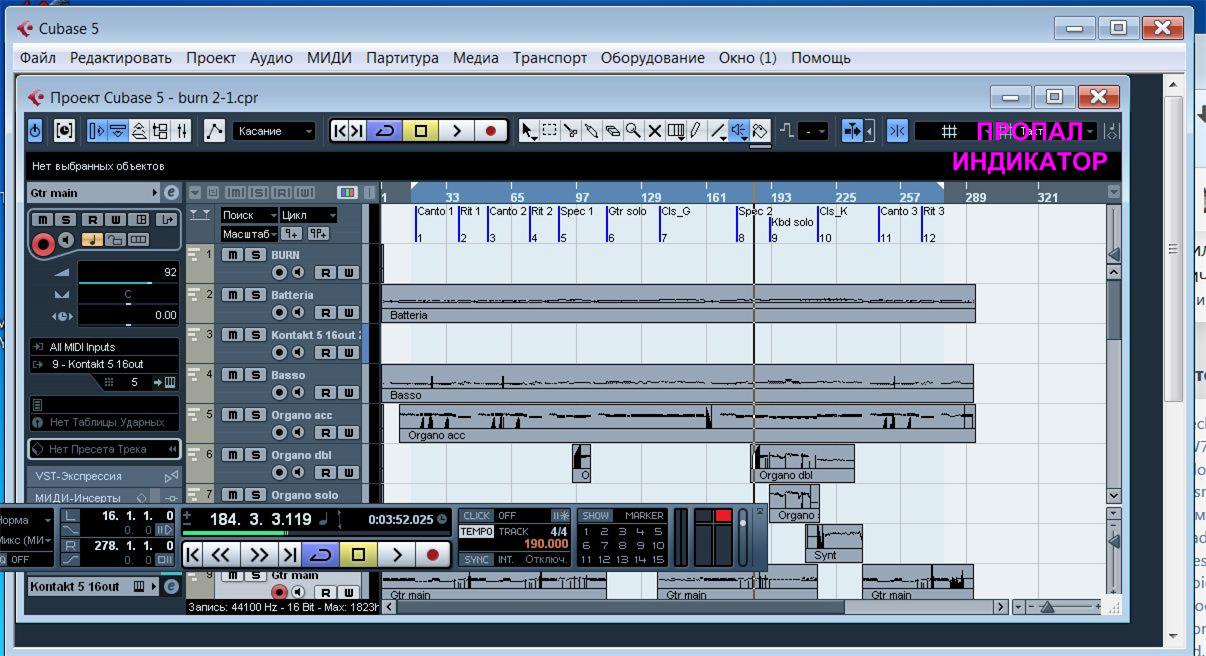Toggle TEMPO track button in transport
The height and width of the screenshot is (656, 1206).
tap(476, 532)
